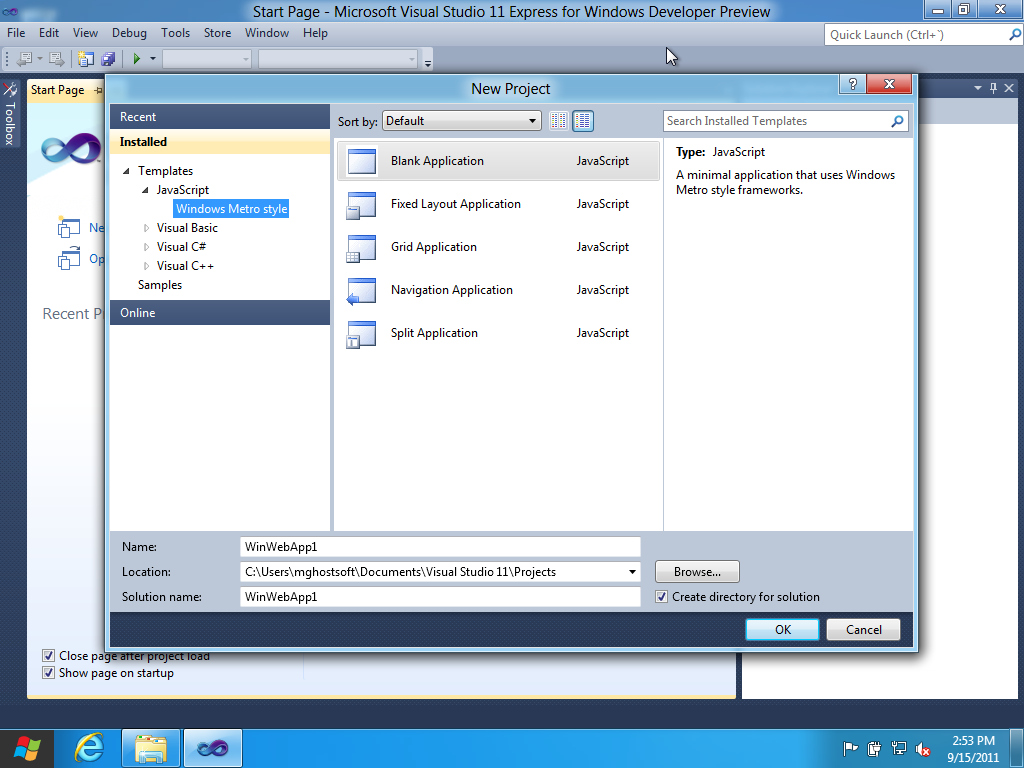Select the Blank Application template icon
Image resolution: width=1024 pixels, height=768 pixels.
tap(360, 162)
